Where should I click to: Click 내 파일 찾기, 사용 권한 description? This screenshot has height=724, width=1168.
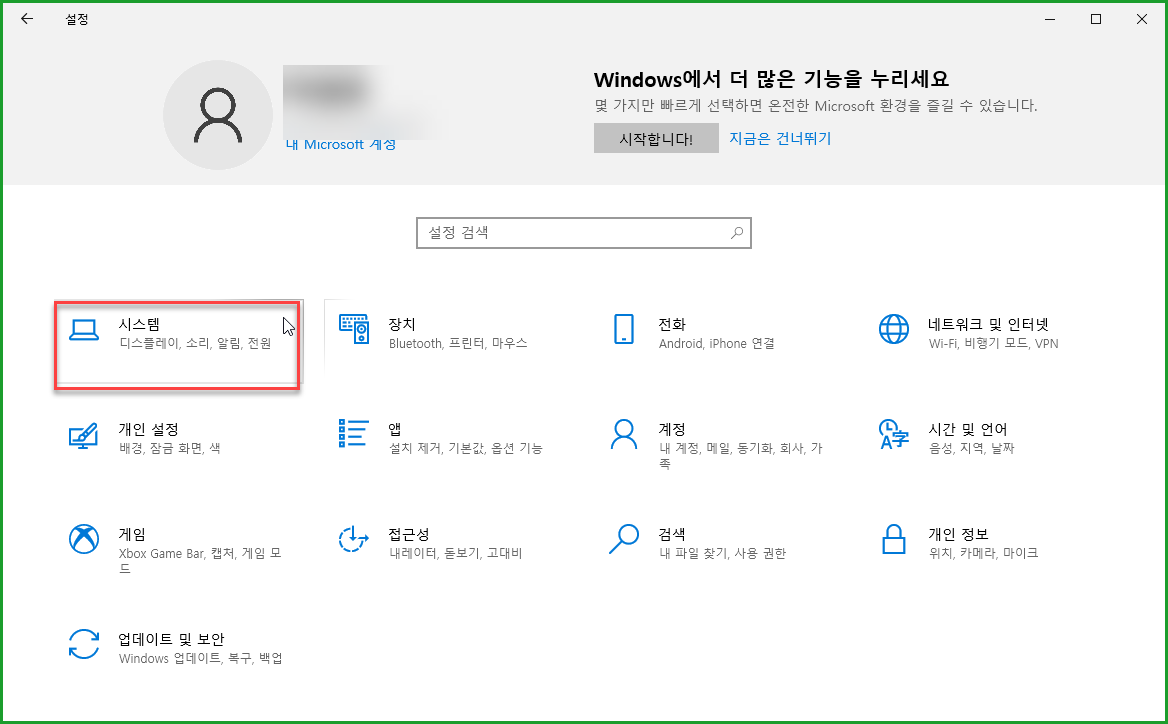(x=722, y=553)
